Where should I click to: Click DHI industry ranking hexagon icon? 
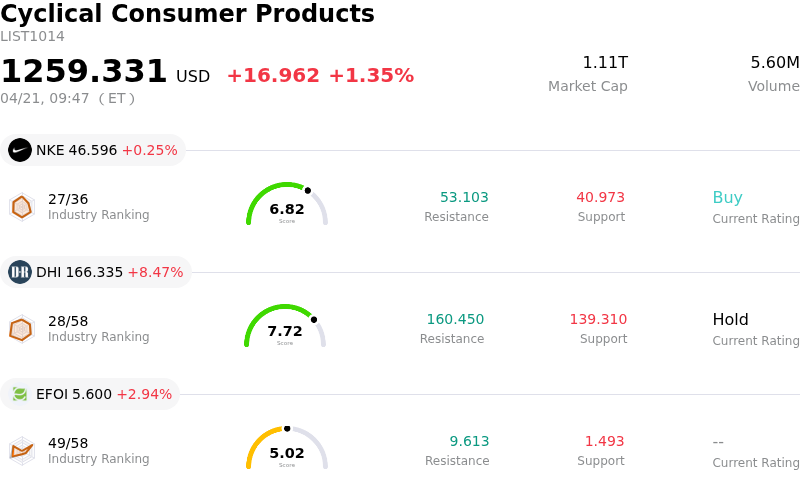pyautogui.click(x=21, y=328)
